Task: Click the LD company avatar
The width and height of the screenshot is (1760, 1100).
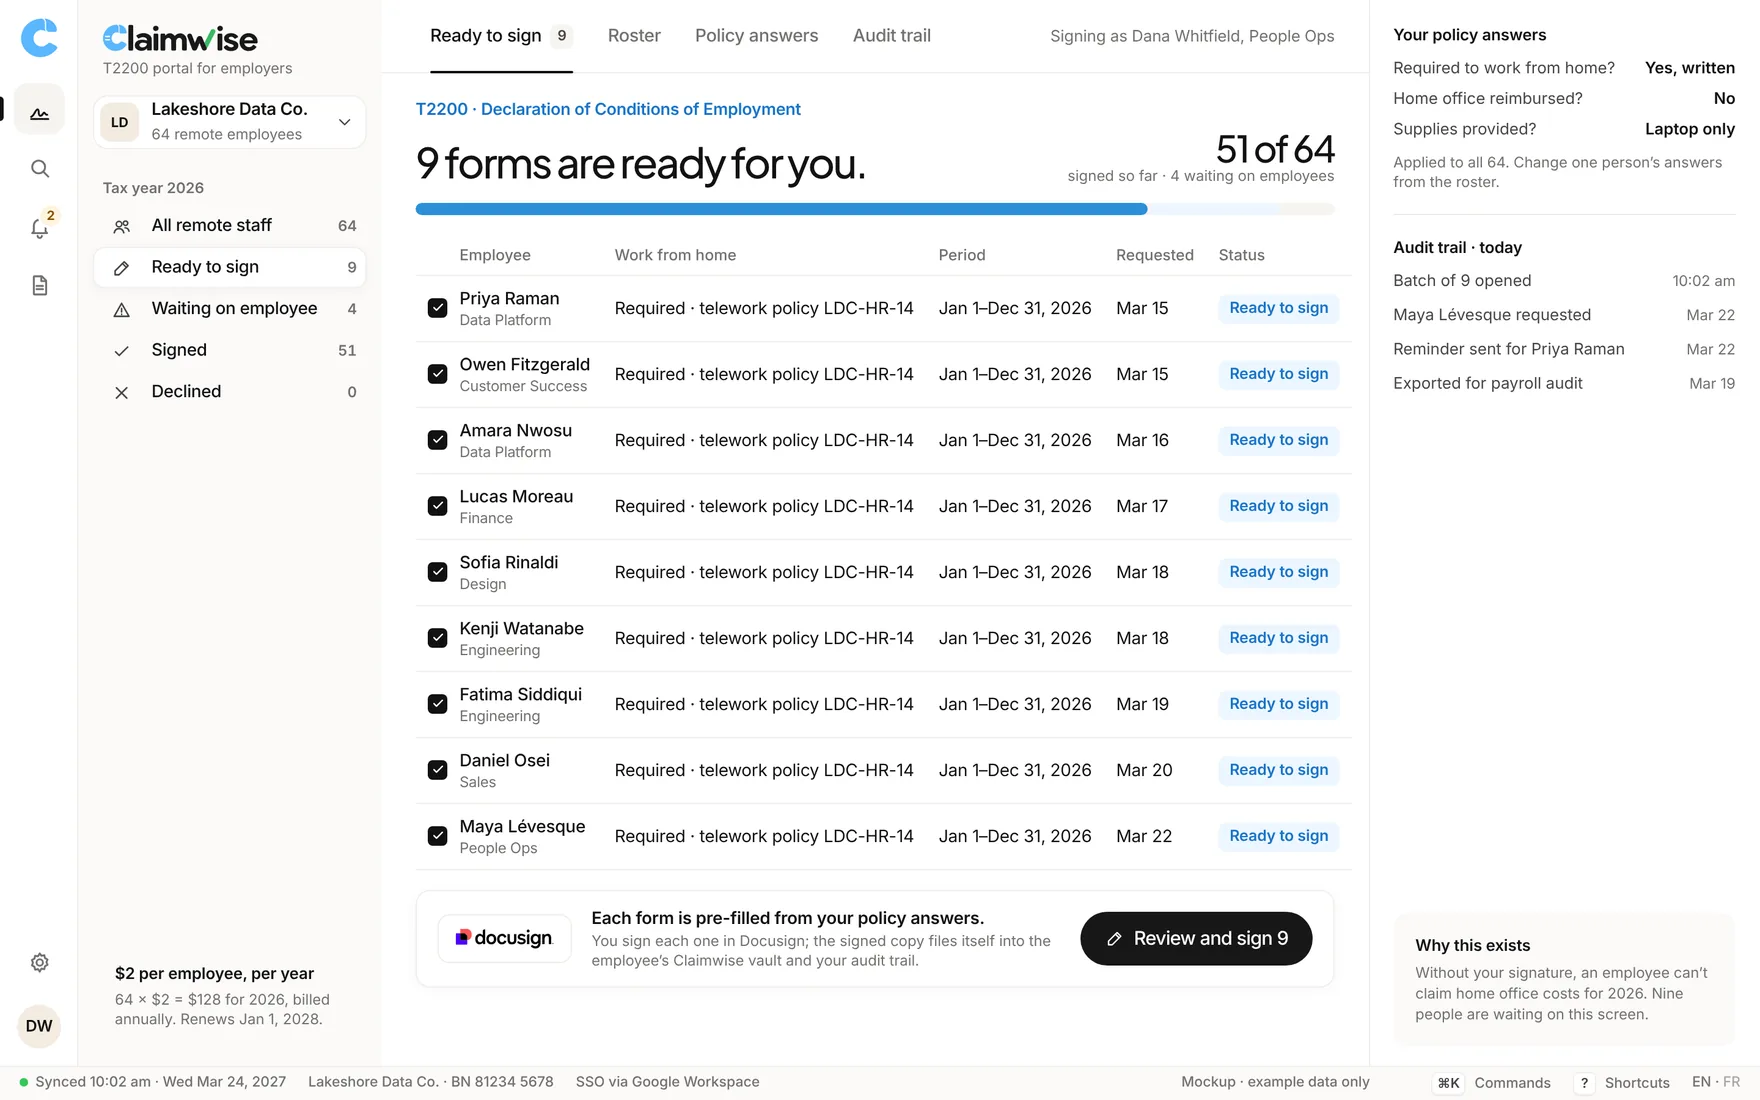Action: (x=120, y=122)
